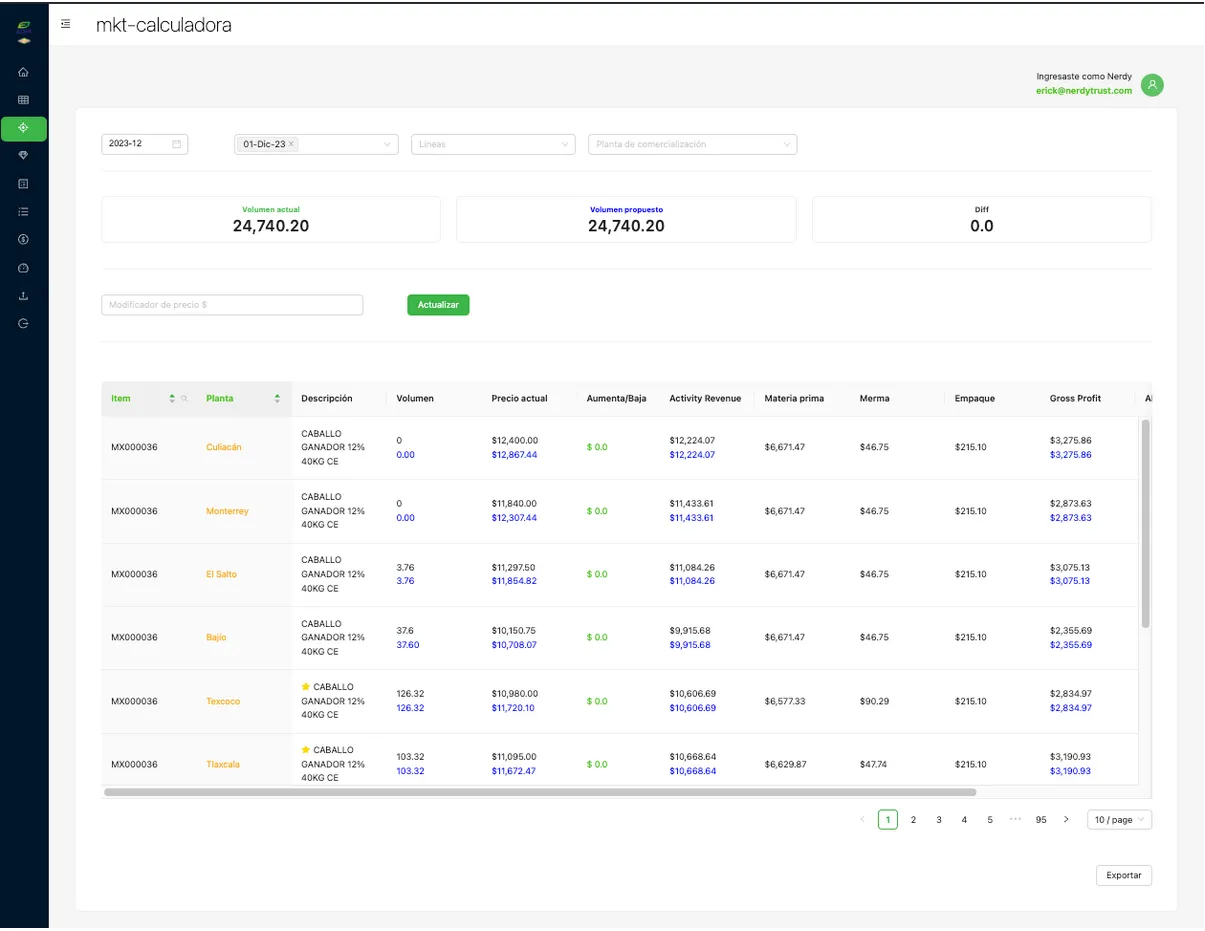Open the Líneas dropdown

pos(493,144)
